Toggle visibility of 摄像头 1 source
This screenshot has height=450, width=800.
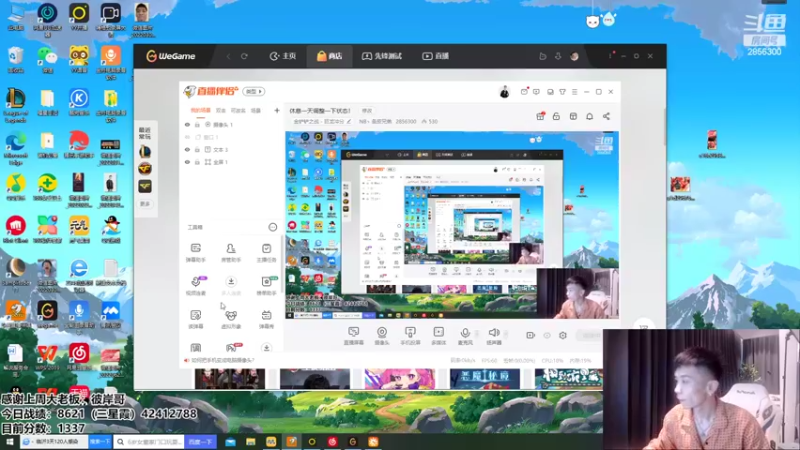click(x=187, y=124)
